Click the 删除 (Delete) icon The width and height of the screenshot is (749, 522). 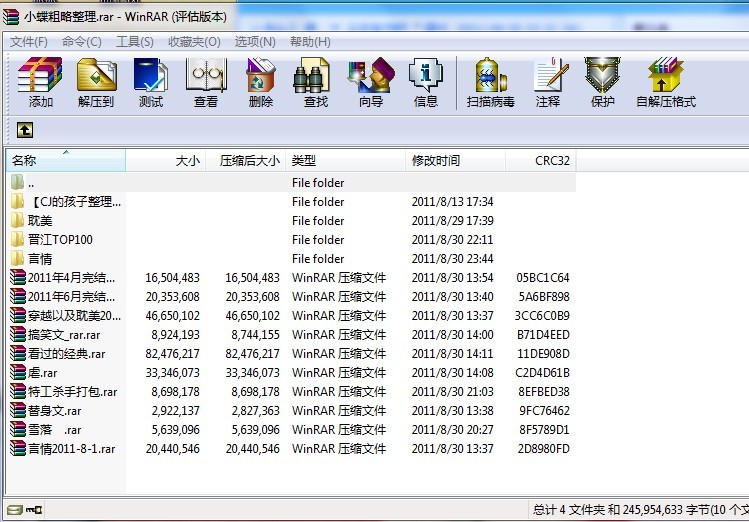pyautogui.click(x=261, y=81)
